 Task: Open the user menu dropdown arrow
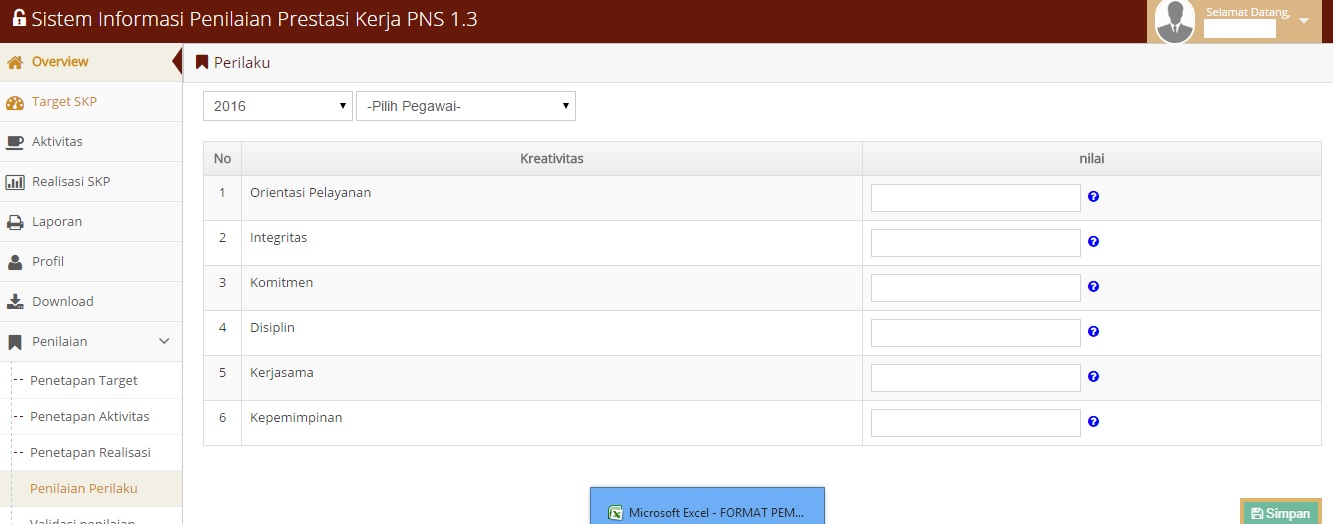pos(1303,21)
